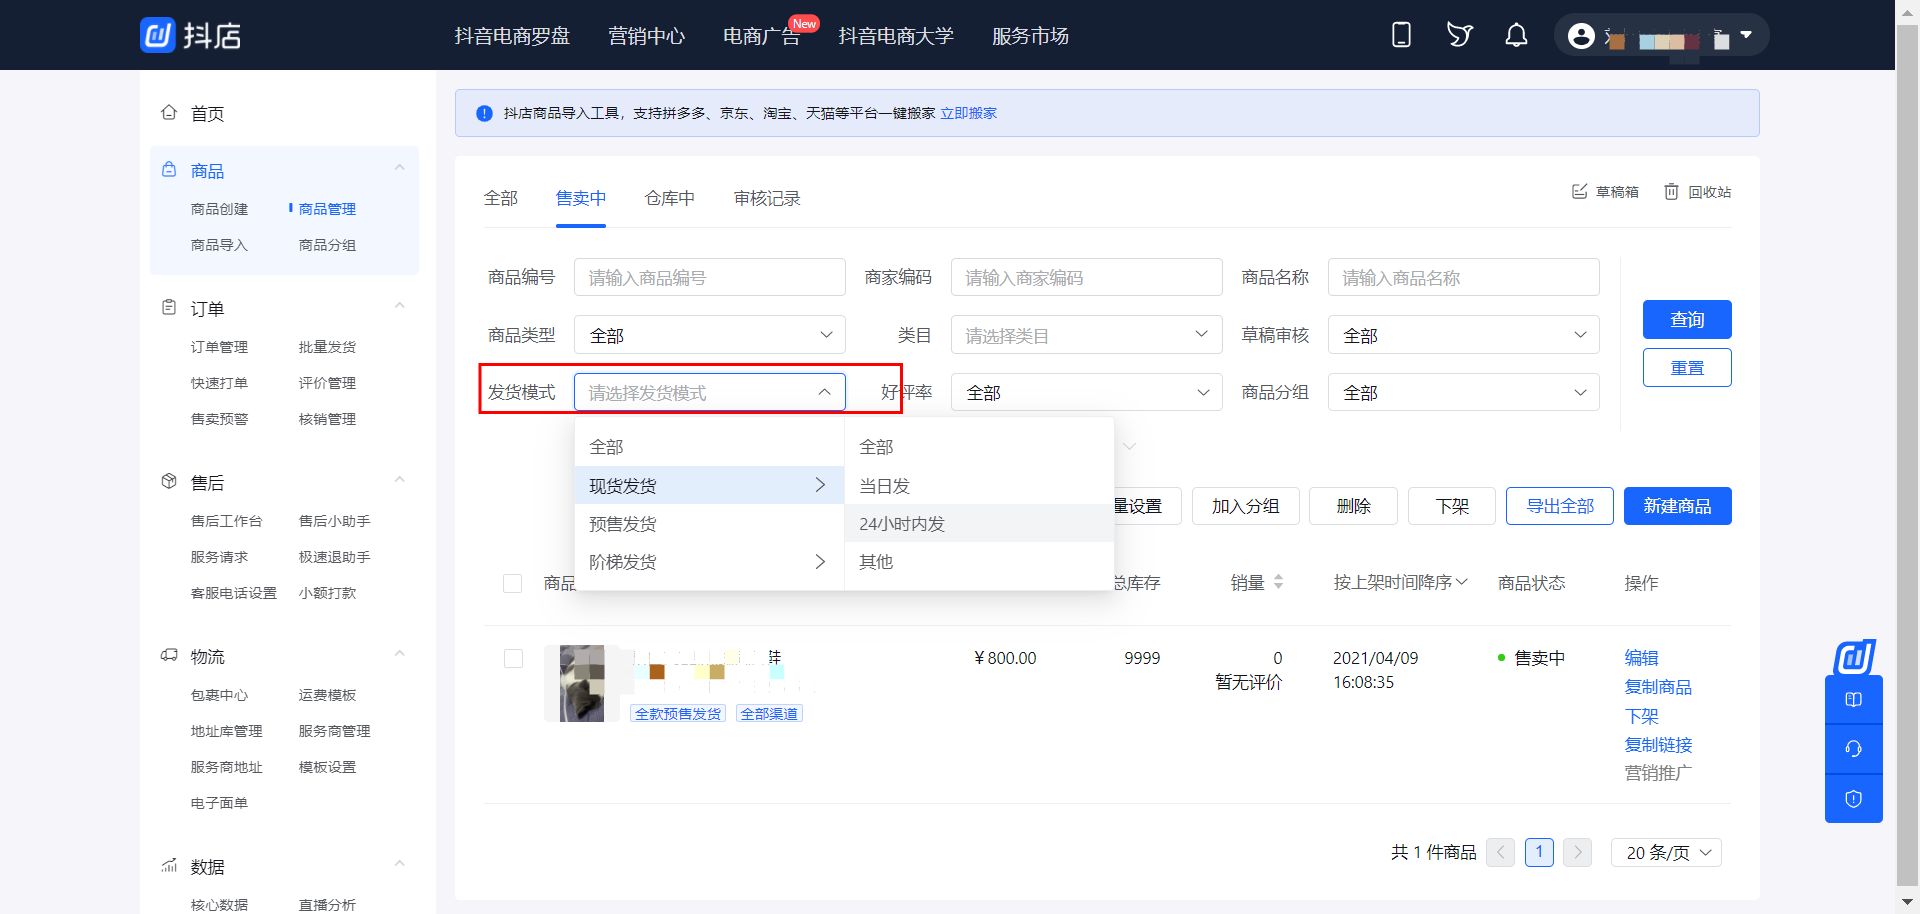Click the floating 抖店 assistant logo
The height and width of the screenshot is (914, 1920).
[x=1854, y=657]
